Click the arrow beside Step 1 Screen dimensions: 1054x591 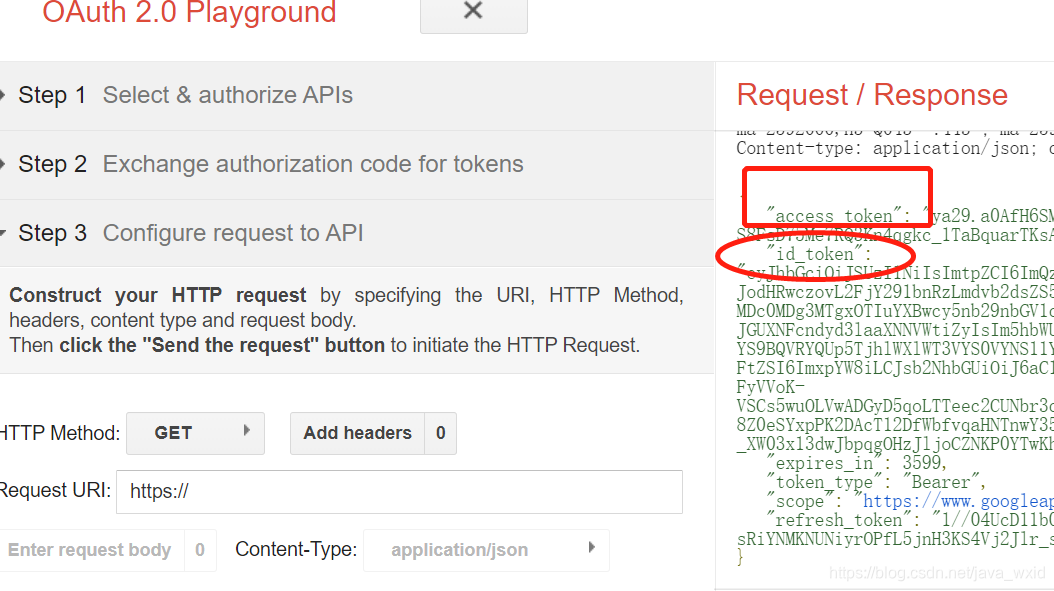click(6, 95)
